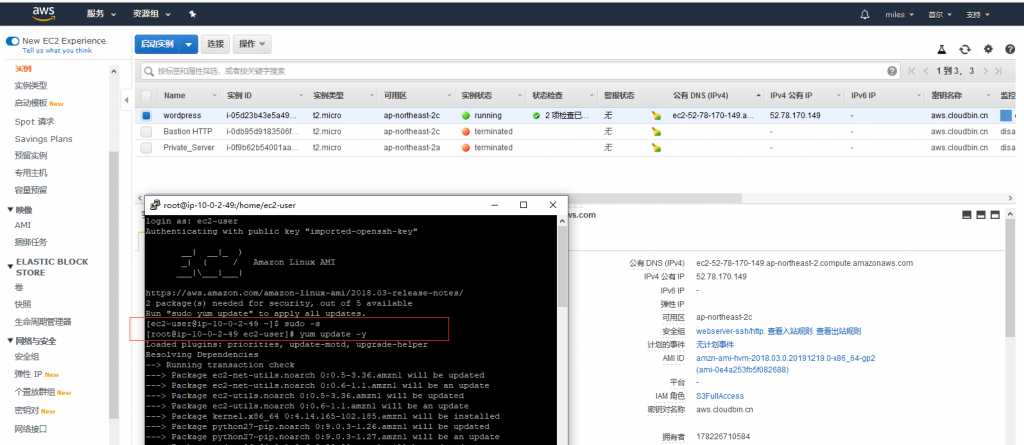The width and height of the screenshot is (1024, 445).
Task: Open table settings gear icon
Action: 988,49
